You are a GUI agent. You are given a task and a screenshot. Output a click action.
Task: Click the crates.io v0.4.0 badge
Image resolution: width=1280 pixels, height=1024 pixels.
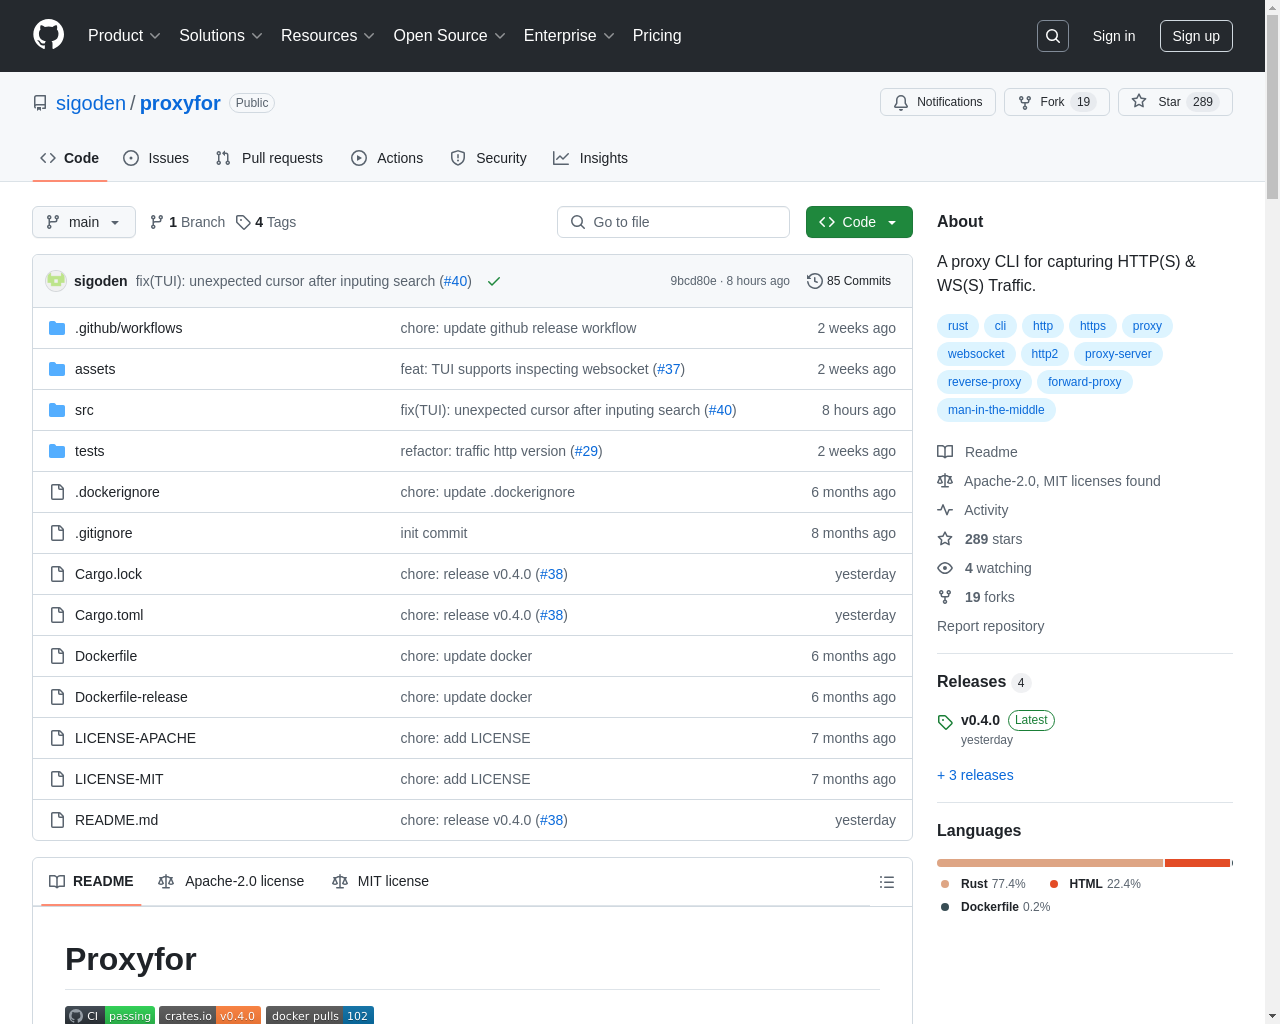(210, 1015)
